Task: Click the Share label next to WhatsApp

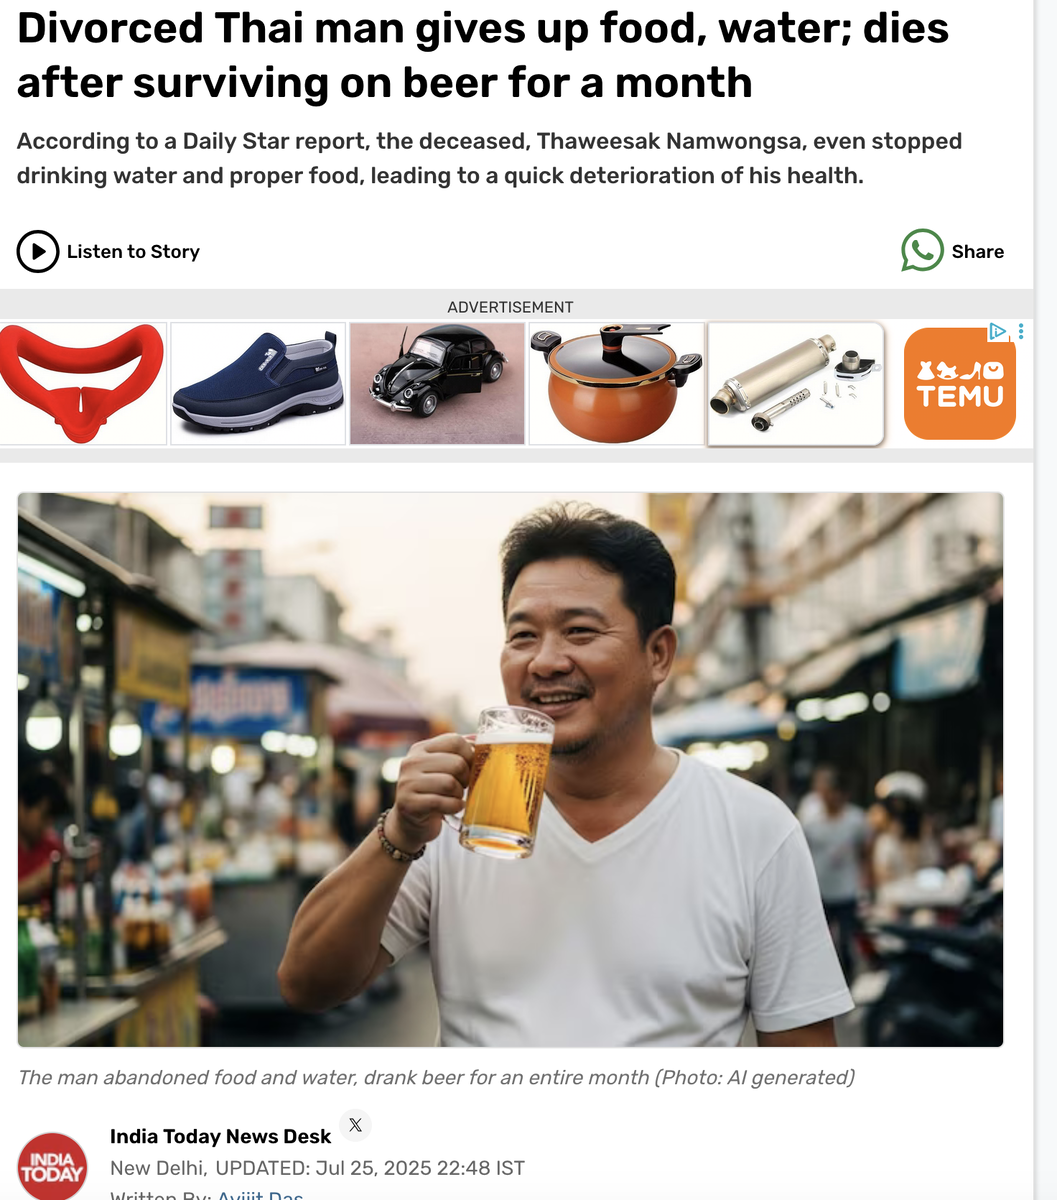Action: click(978, 252)
